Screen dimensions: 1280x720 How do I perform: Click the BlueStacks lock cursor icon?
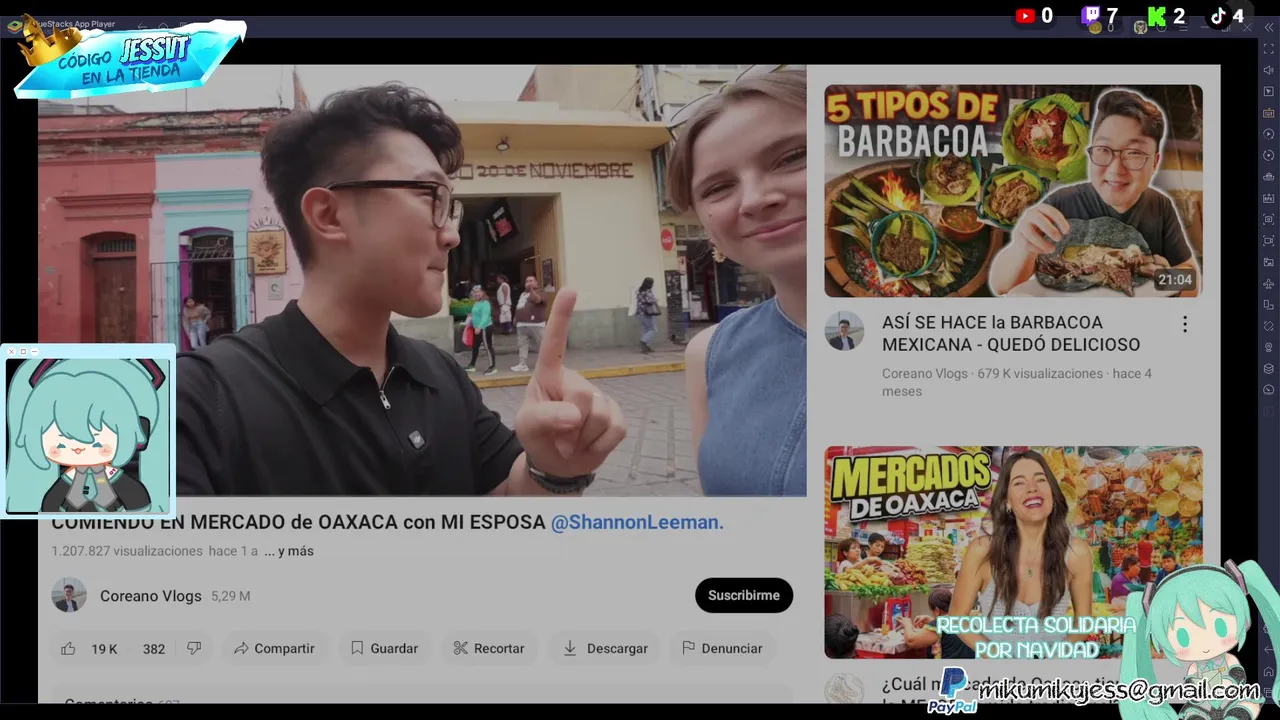point(1269,91)
